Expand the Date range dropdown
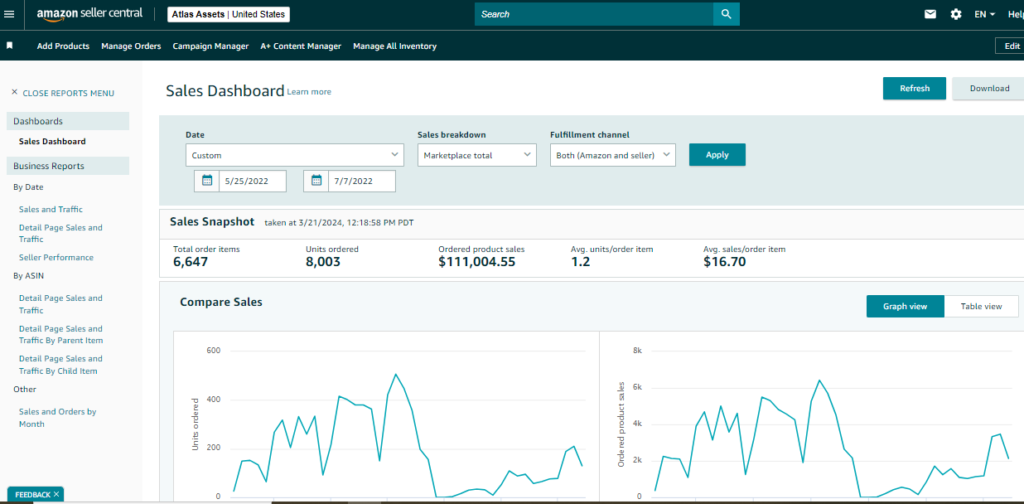The height and width of the screenshot is (504, 1024). (x=295, y=155)
